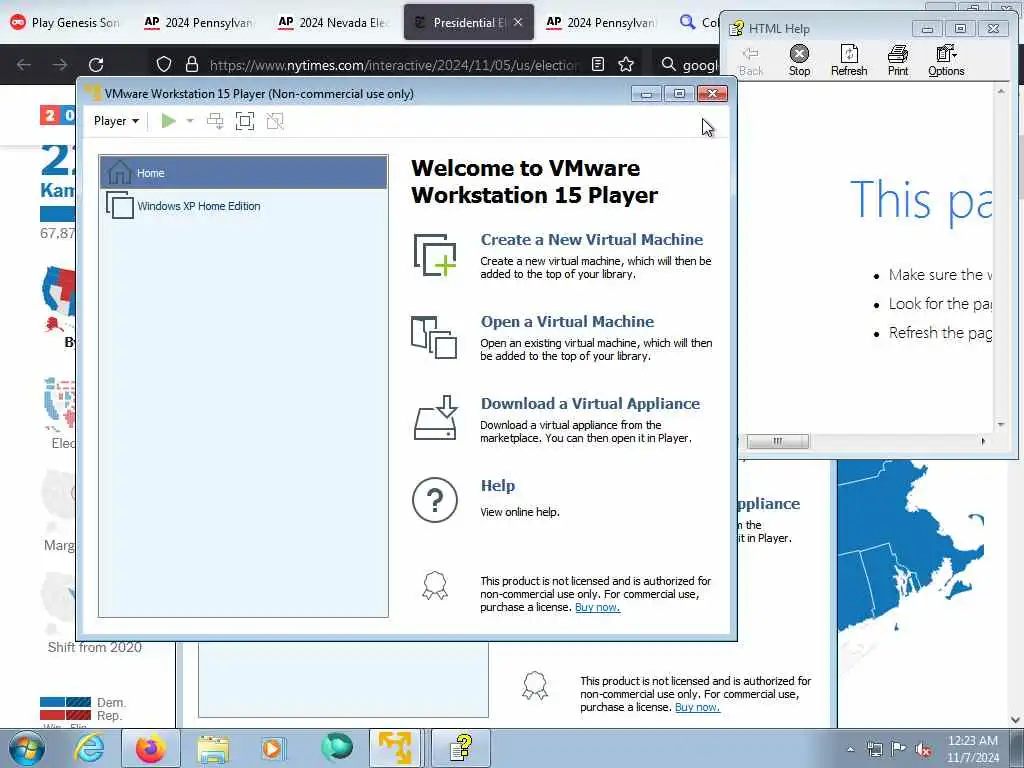Open the Player menu in VMware
Screen dimensions: 1024x768
[x=116, y=121]
